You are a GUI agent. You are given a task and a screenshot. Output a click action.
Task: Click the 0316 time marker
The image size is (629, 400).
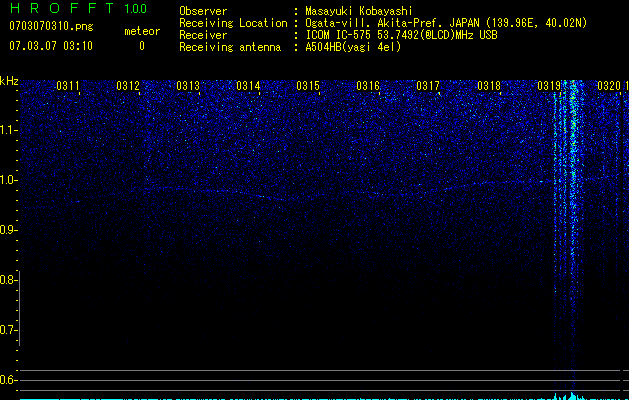[x=368, y=86]
